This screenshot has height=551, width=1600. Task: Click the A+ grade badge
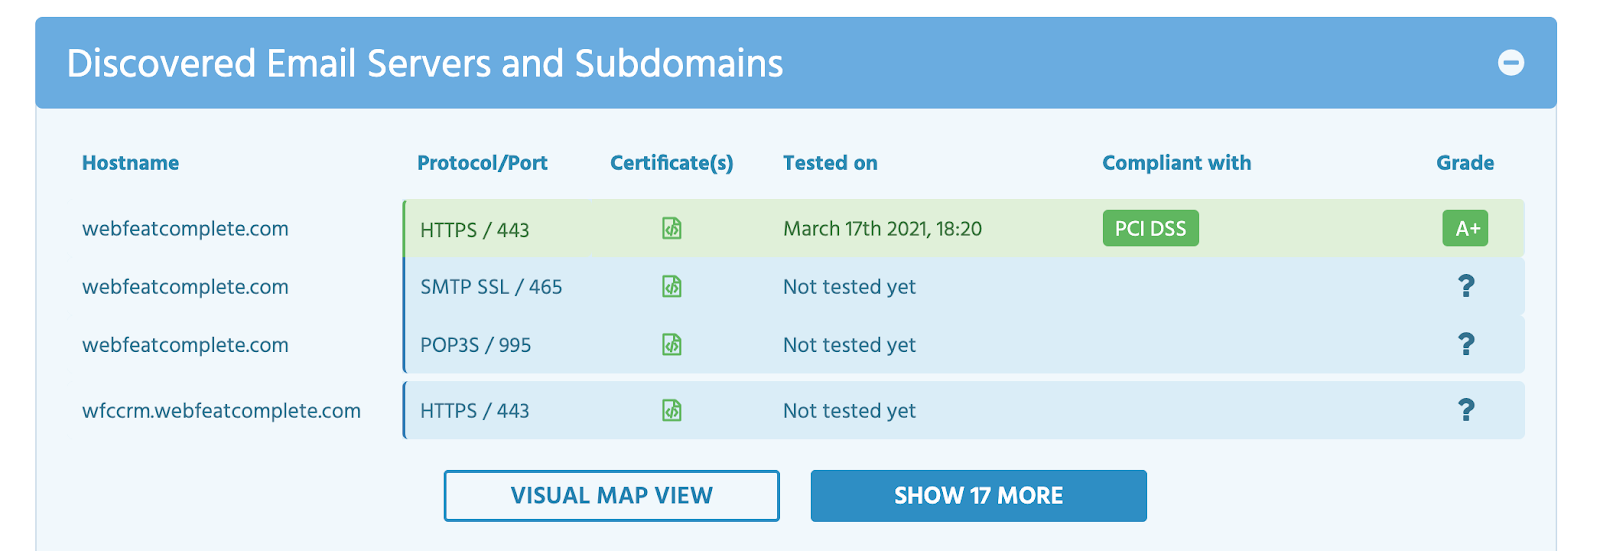click(x=1465, y=228)
